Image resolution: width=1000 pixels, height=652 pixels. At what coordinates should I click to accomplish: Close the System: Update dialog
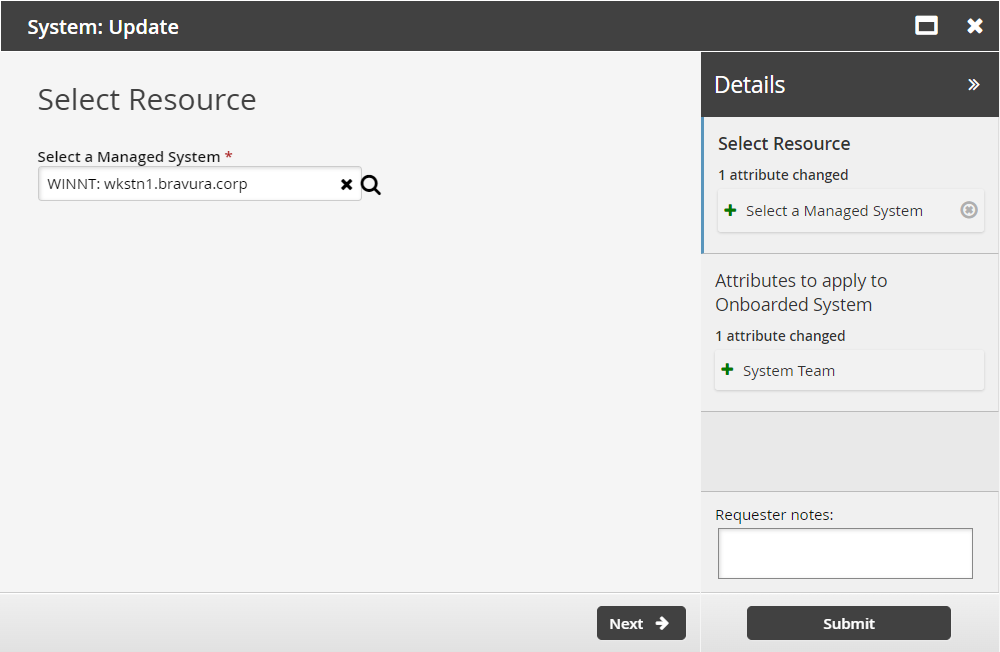click(975, 26)
